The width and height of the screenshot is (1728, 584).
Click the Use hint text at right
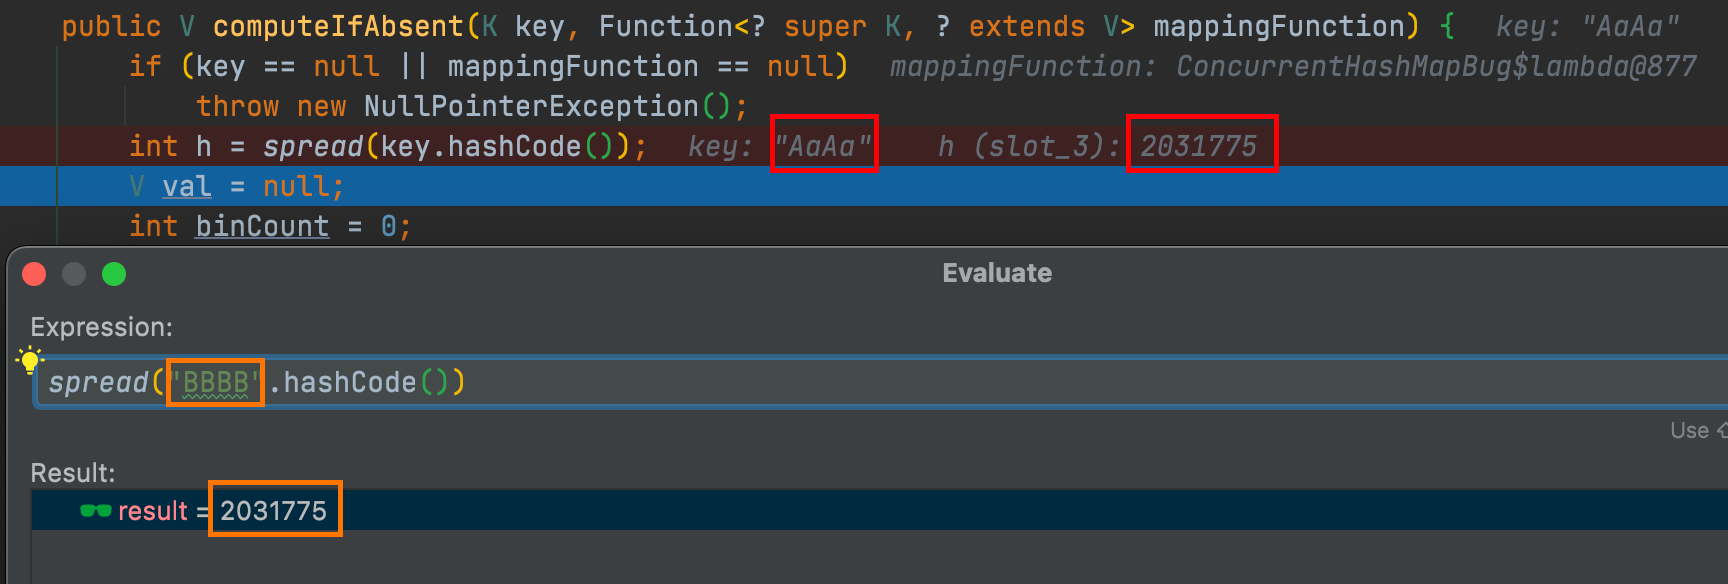coord(1690,430)
